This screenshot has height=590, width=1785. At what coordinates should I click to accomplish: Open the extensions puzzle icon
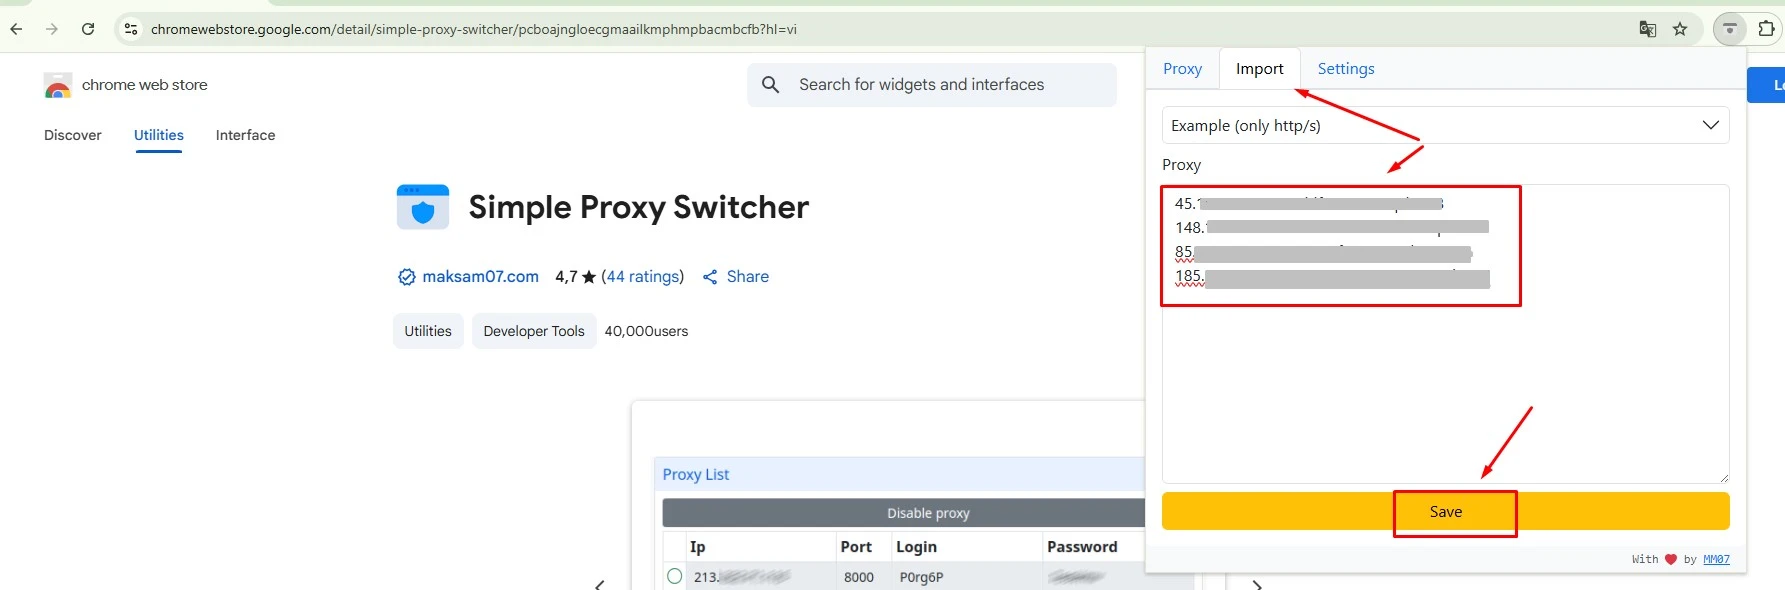pyautogui.click(x=1766, y=29)
